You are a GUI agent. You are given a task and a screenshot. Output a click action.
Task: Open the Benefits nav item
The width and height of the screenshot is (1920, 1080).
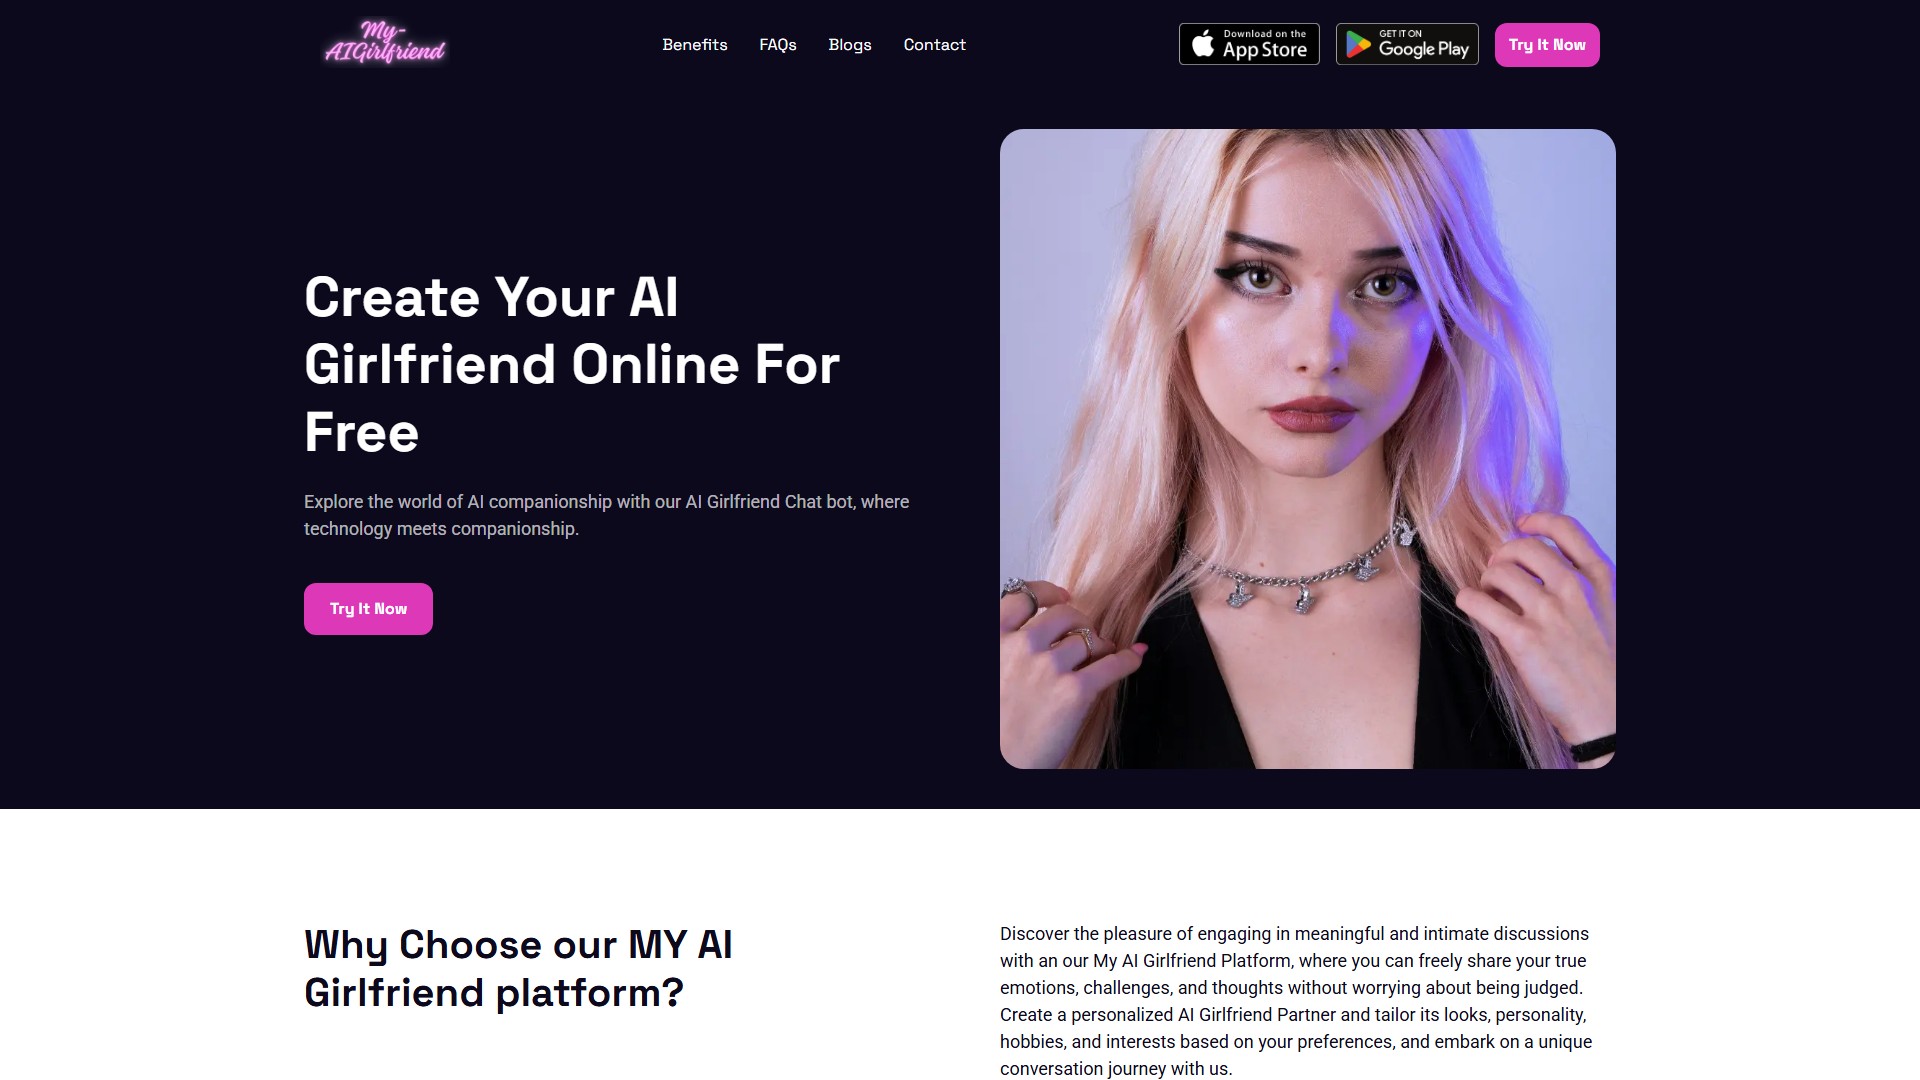pyautogui.click(x=694, y=45)
